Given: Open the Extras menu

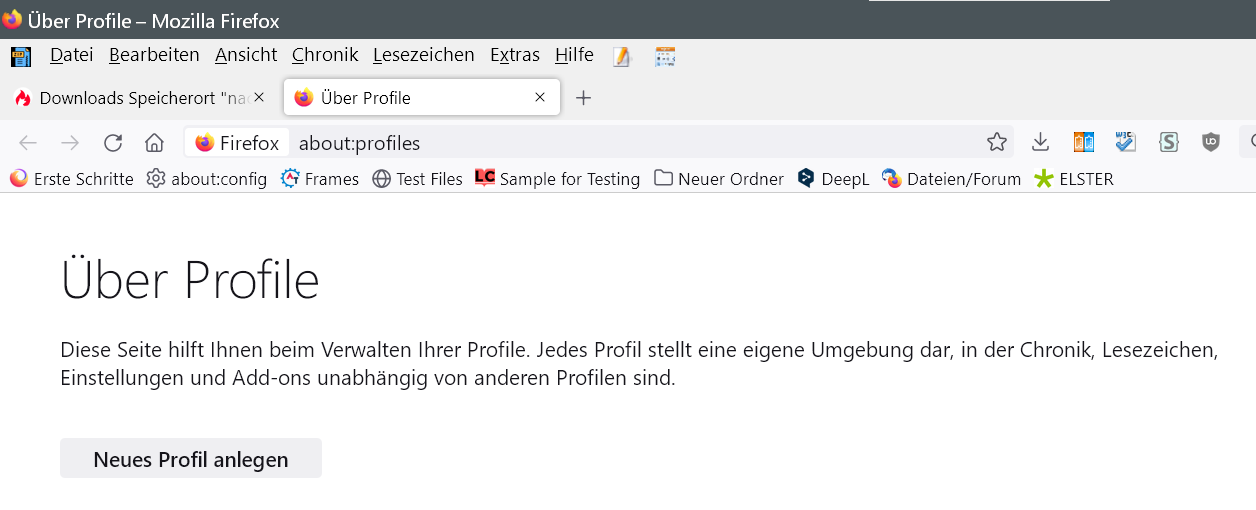Looking at the screenshot, I should (514, 55).
